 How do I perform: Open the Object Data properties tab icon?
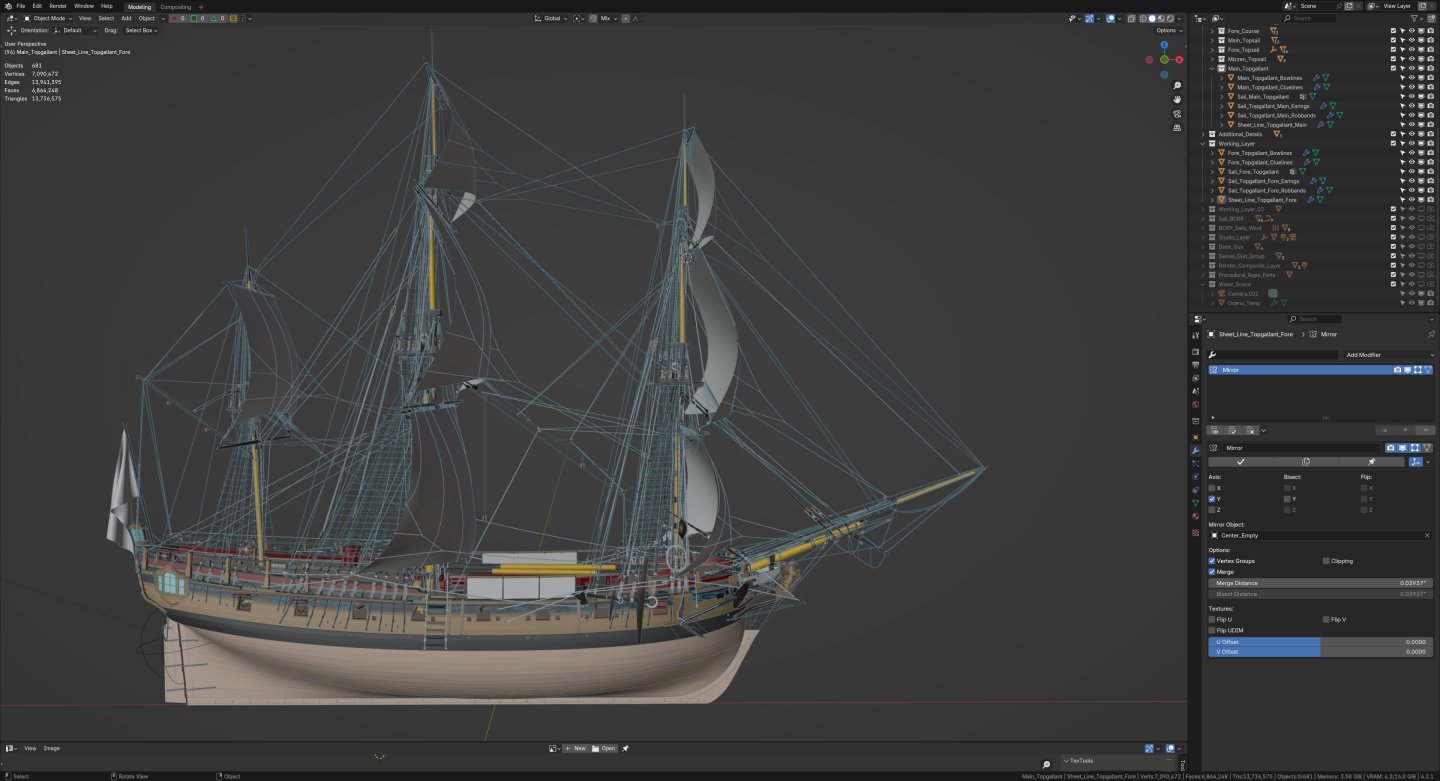[x=1195, y=503]
